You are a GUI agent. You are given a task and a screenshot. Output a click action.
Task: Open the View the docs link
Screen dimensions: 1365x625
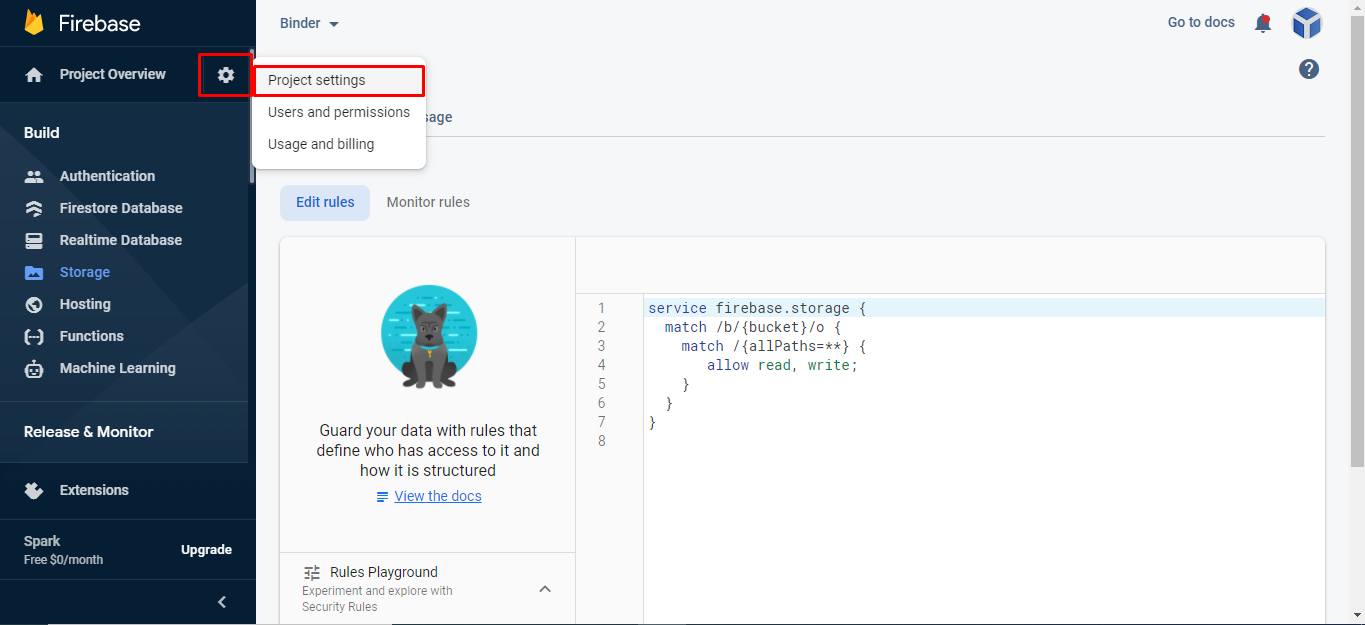click(437, 496)
